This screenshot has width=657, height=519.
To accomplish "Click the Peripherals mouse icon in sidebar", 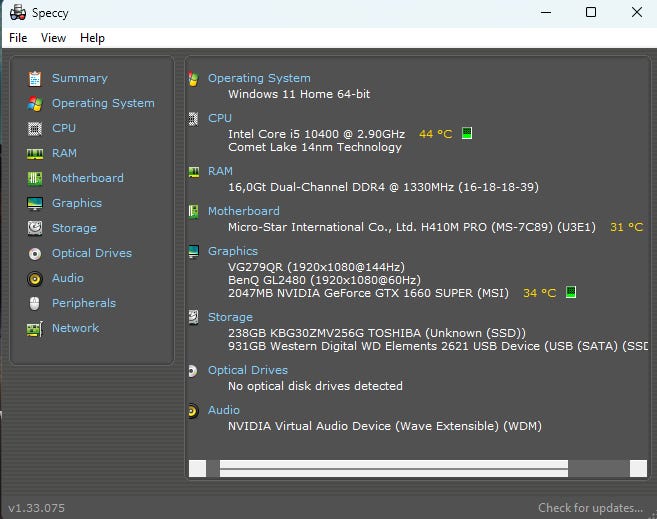I will click(35, 303).
